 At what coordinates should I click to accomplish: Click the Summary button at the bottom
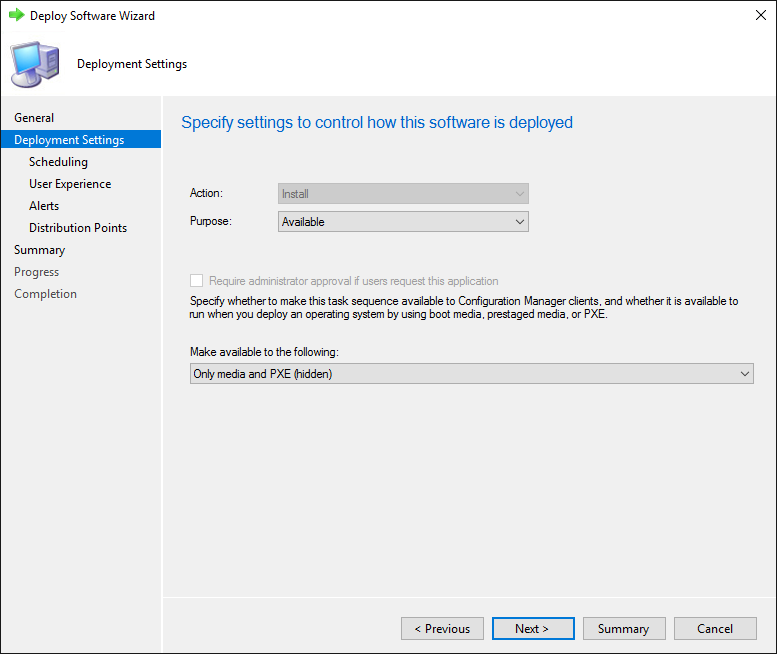(x=623, y=629)
